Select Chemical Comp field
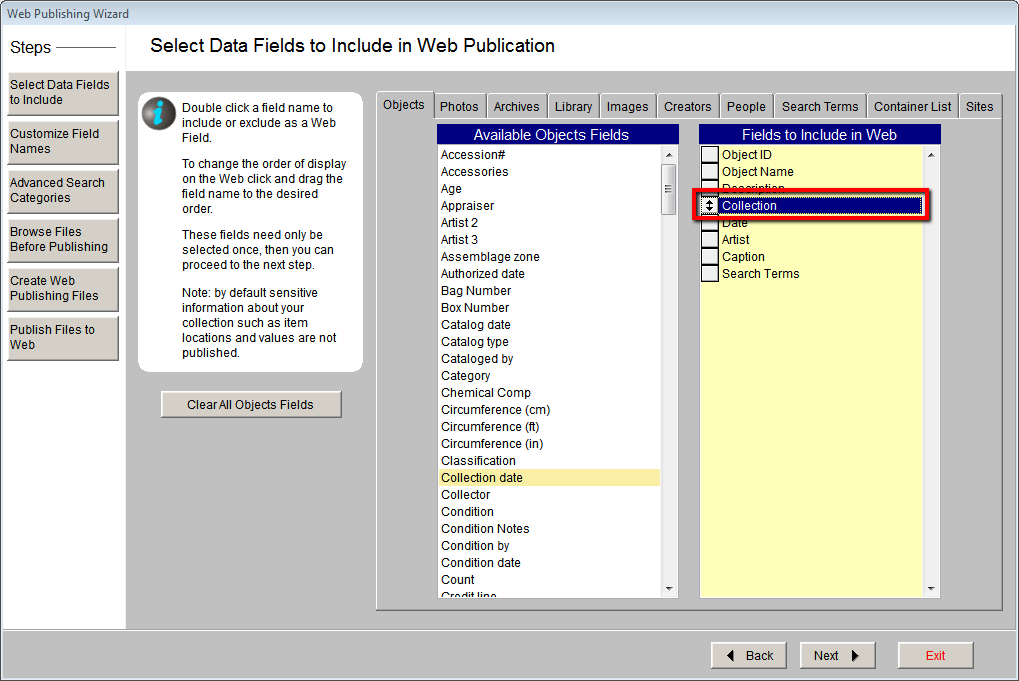This screenshot has height=681, width=1019. point(550,392)
